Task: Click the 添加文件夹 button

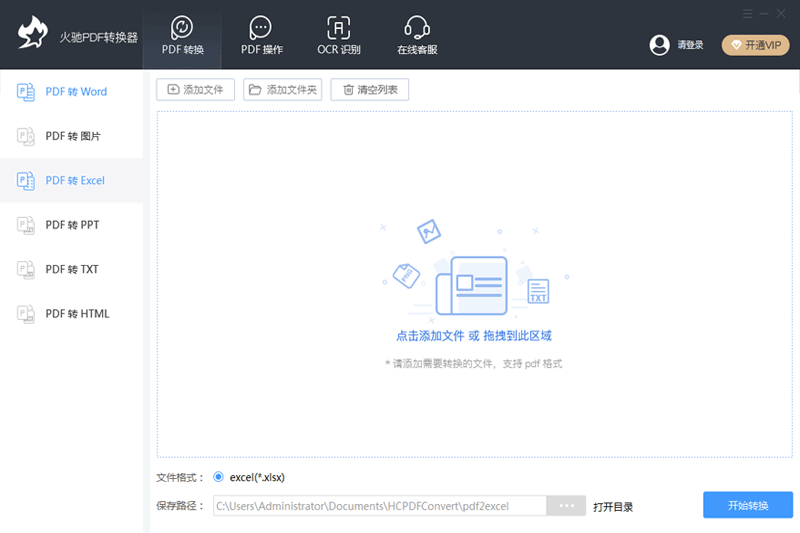Action: tap(283, 90)
